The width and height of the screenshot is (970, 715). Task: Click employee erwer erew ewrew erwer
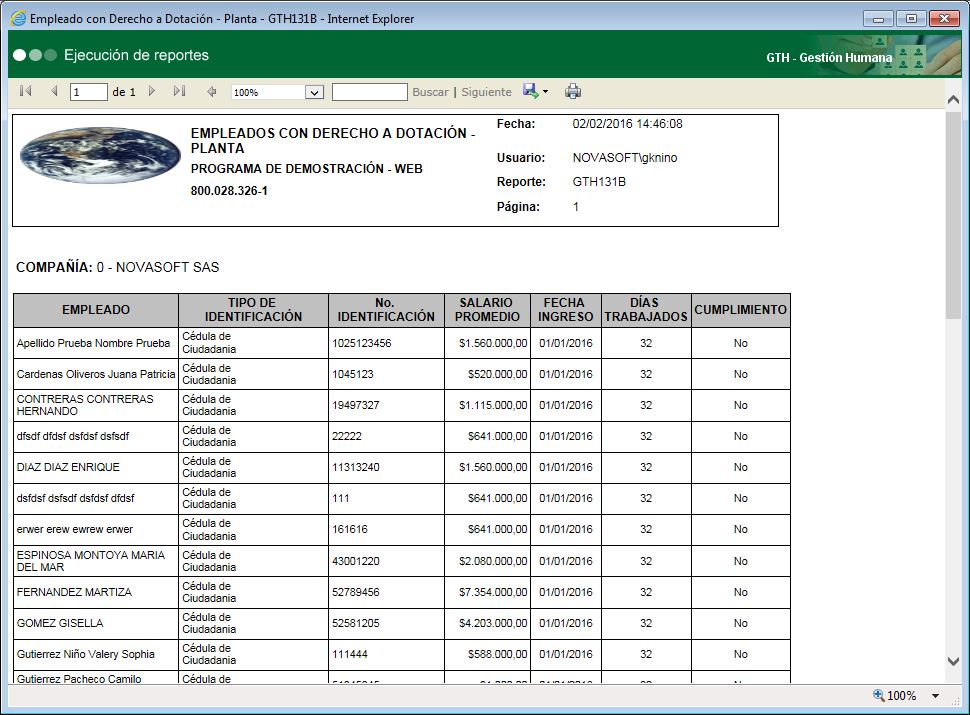[x=75, y=529]
